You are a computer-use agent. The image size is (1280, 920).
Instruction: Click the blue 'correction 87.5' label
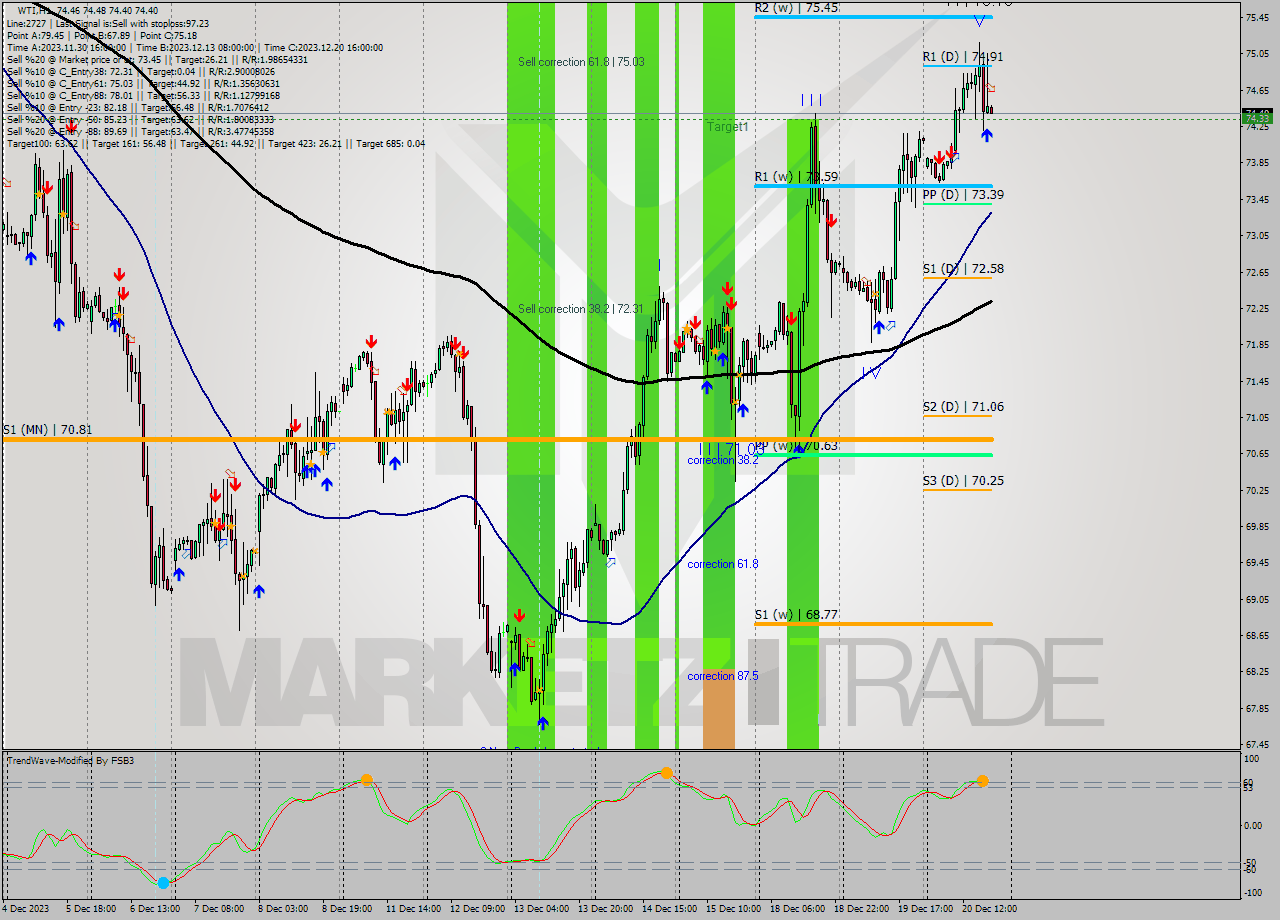(x=723, y=676)
